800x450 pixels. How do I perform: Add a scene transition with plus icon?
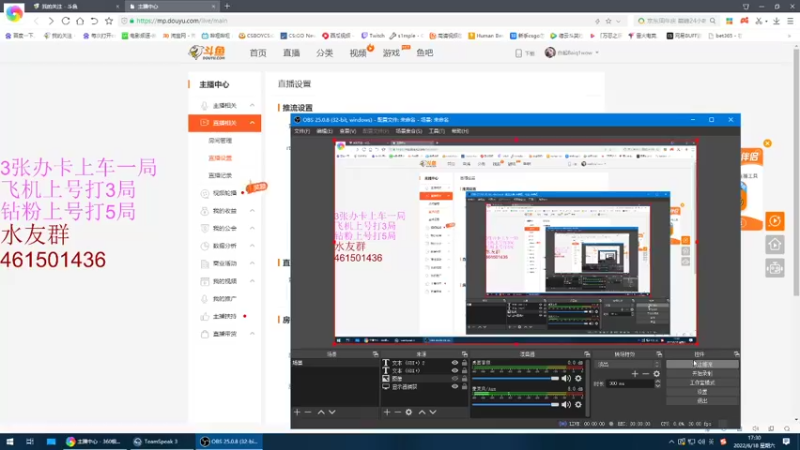pos(635,374)
